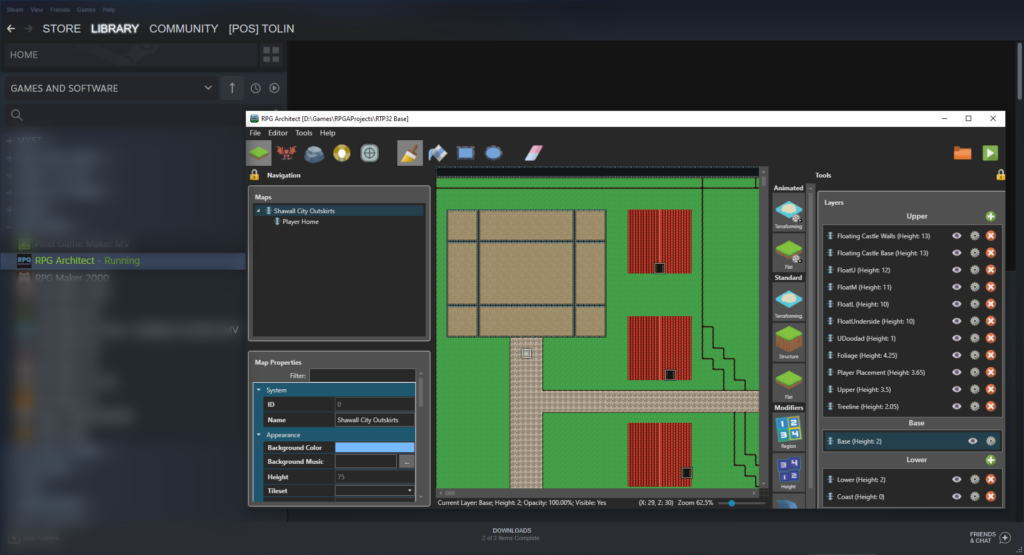Select the paintbrush draw tool

click(410, 153)
